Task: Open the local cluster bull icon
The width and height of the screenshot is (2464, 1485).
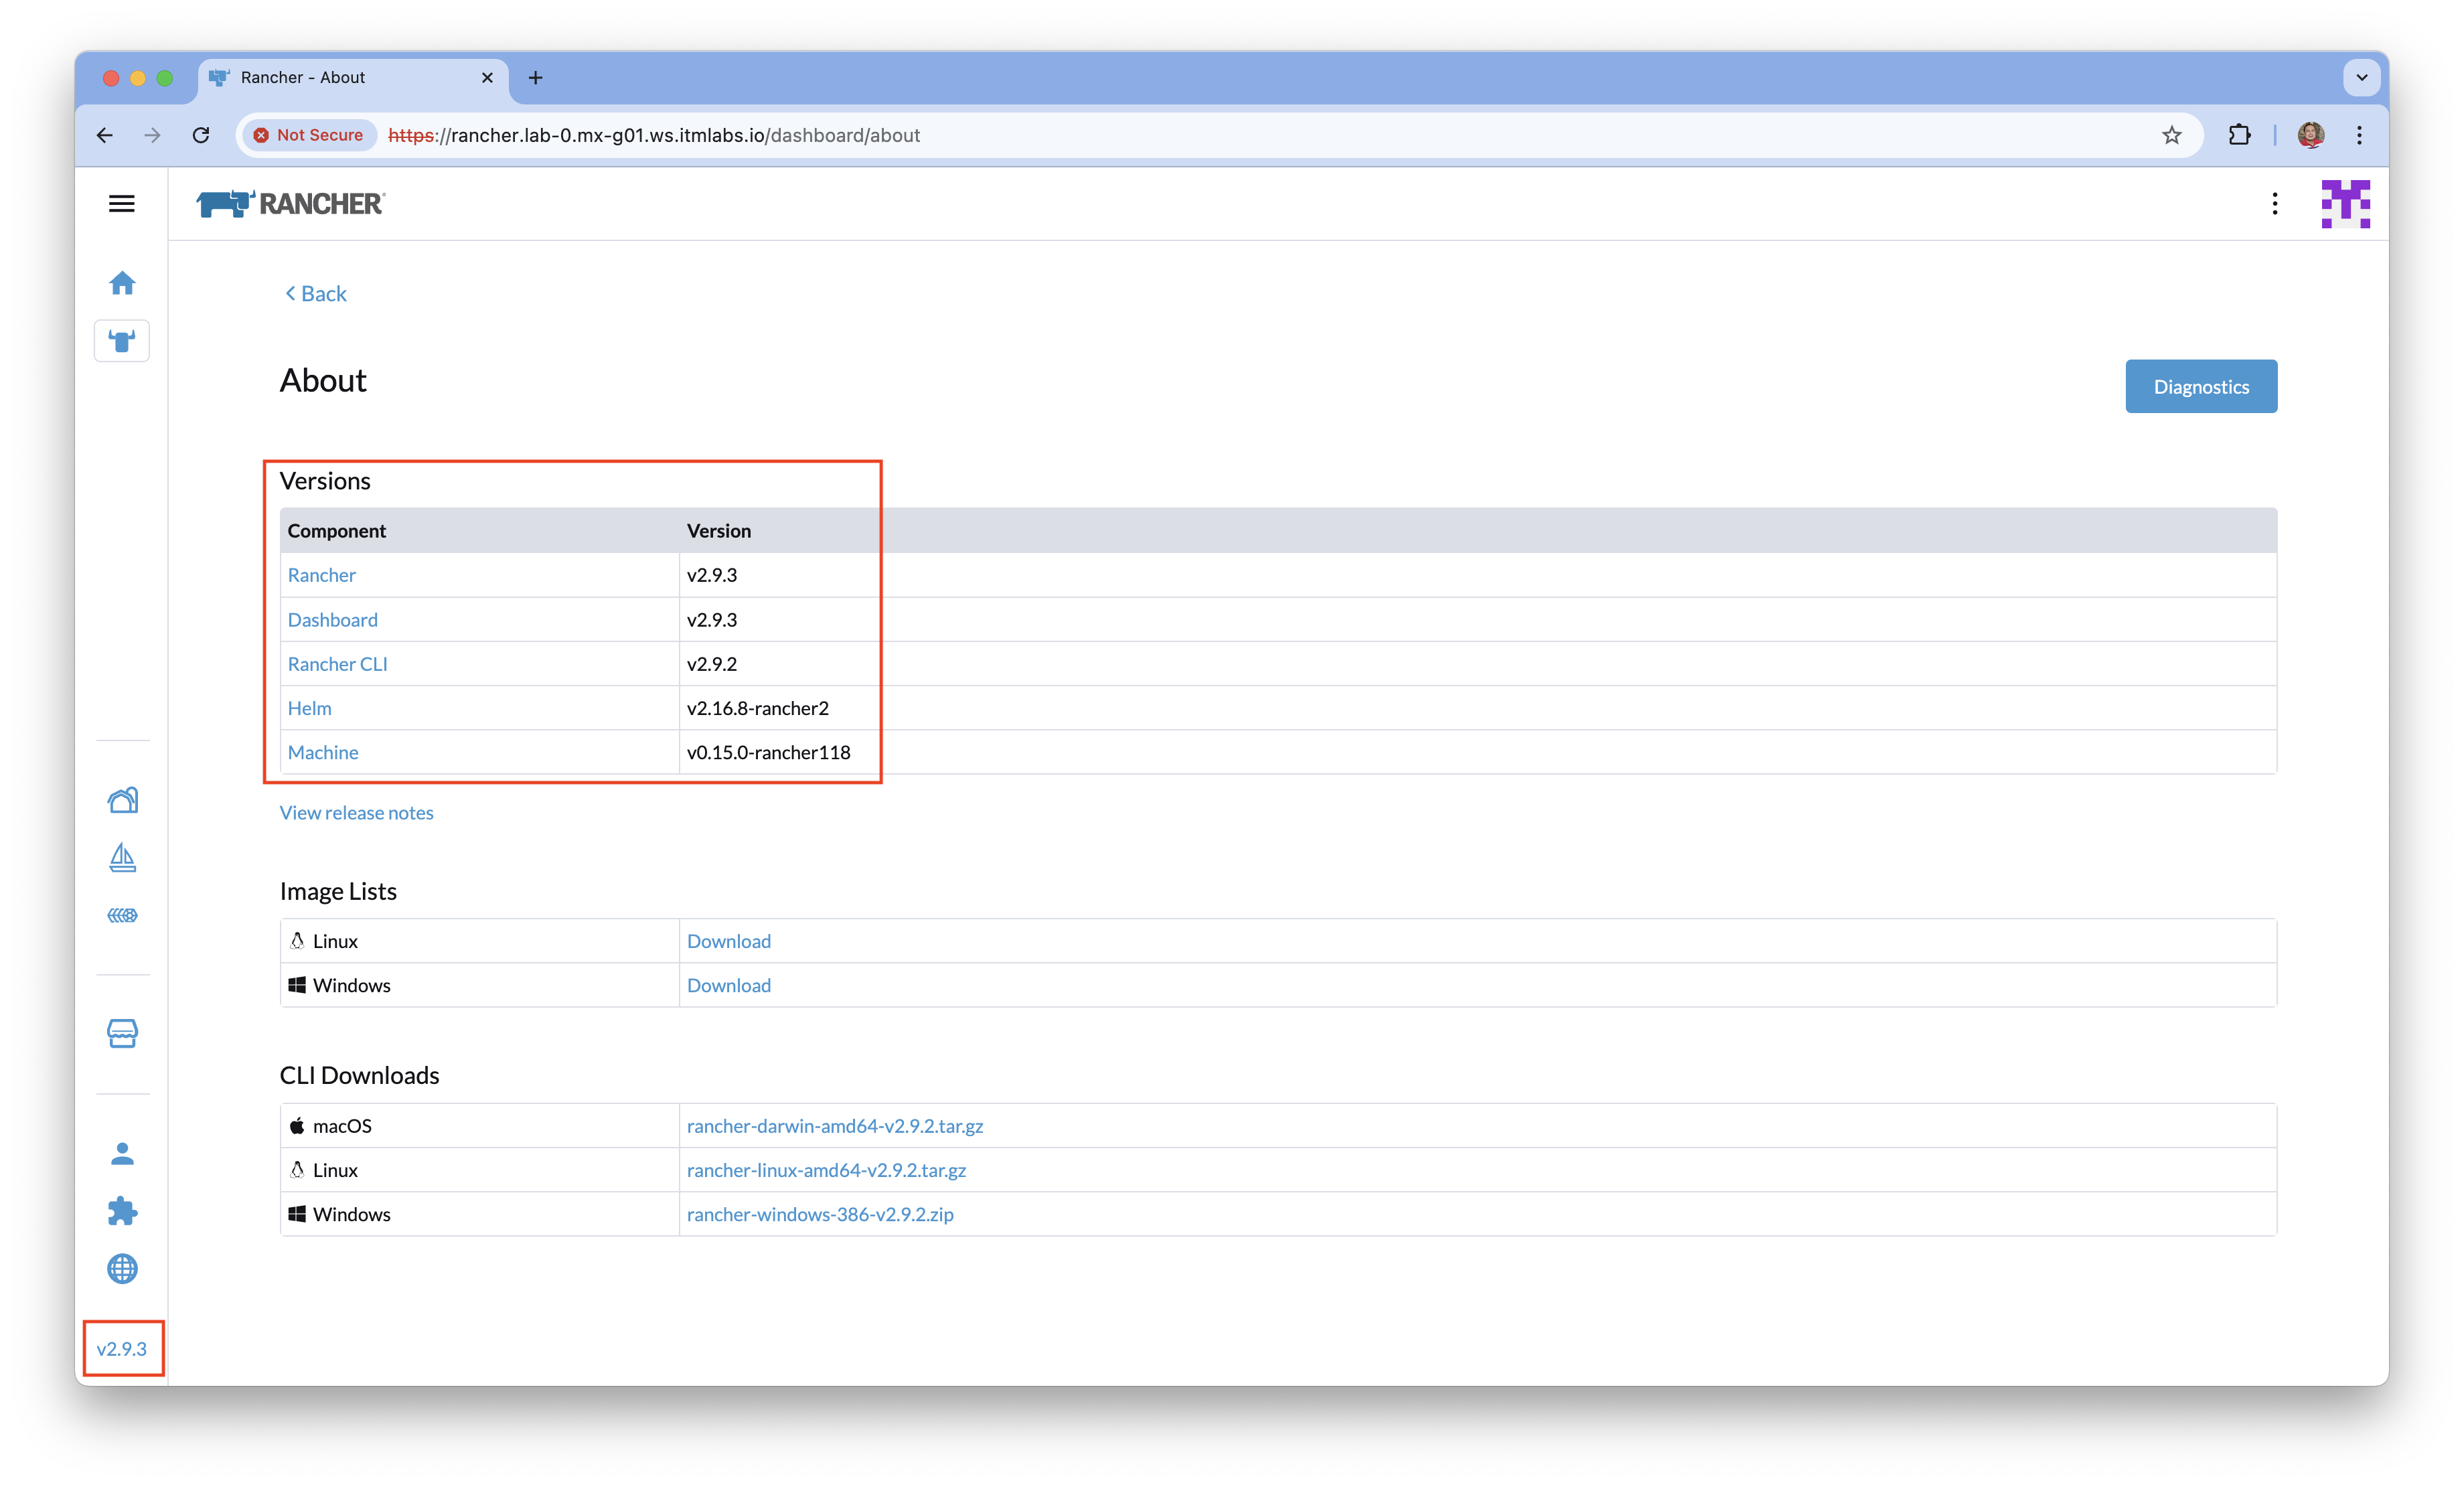Action: click(122, 341)
